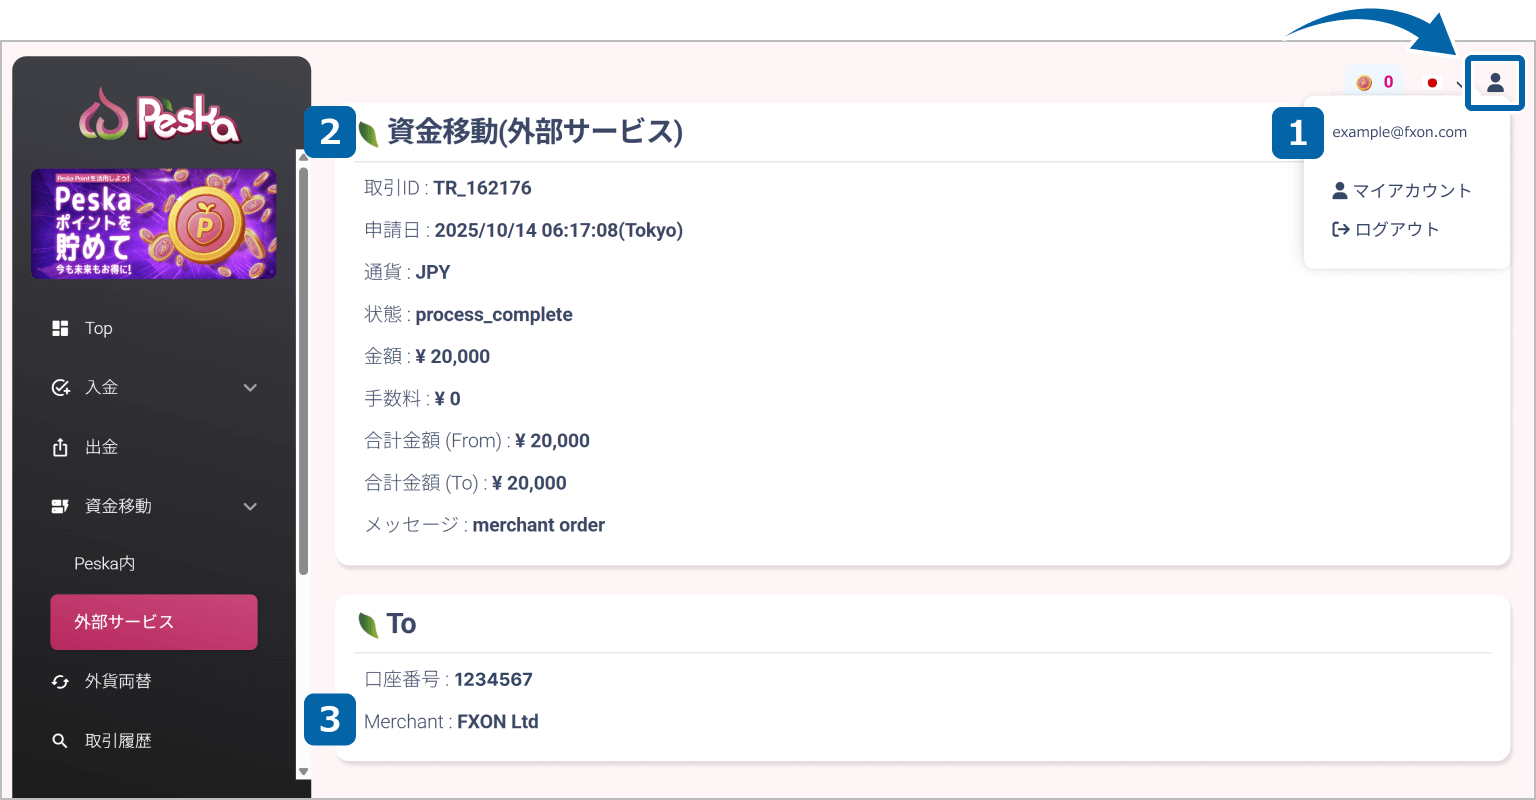Select the 外部サービス sidebar item
The width and height of the screenshot is (1536, 800).
[154, 622]
